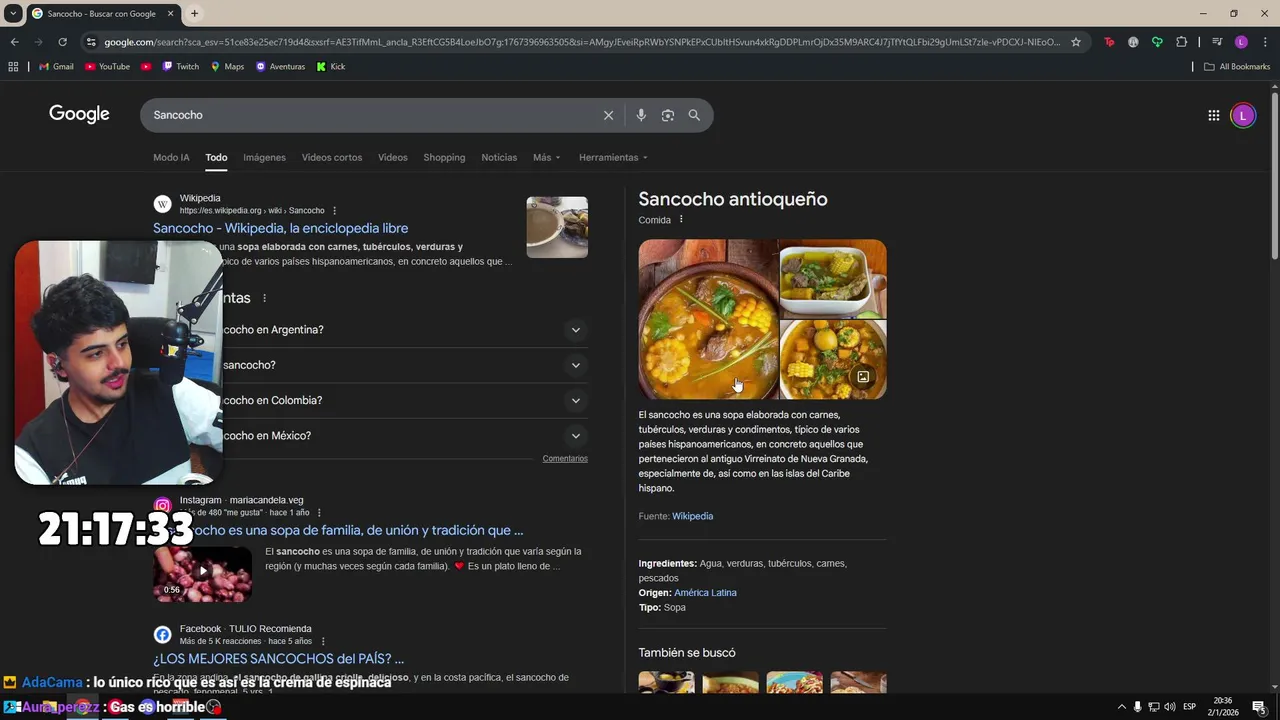Open volume control in system tray
The width and height of the screenshot is (1280, 720).
(x=1169, y=707)
